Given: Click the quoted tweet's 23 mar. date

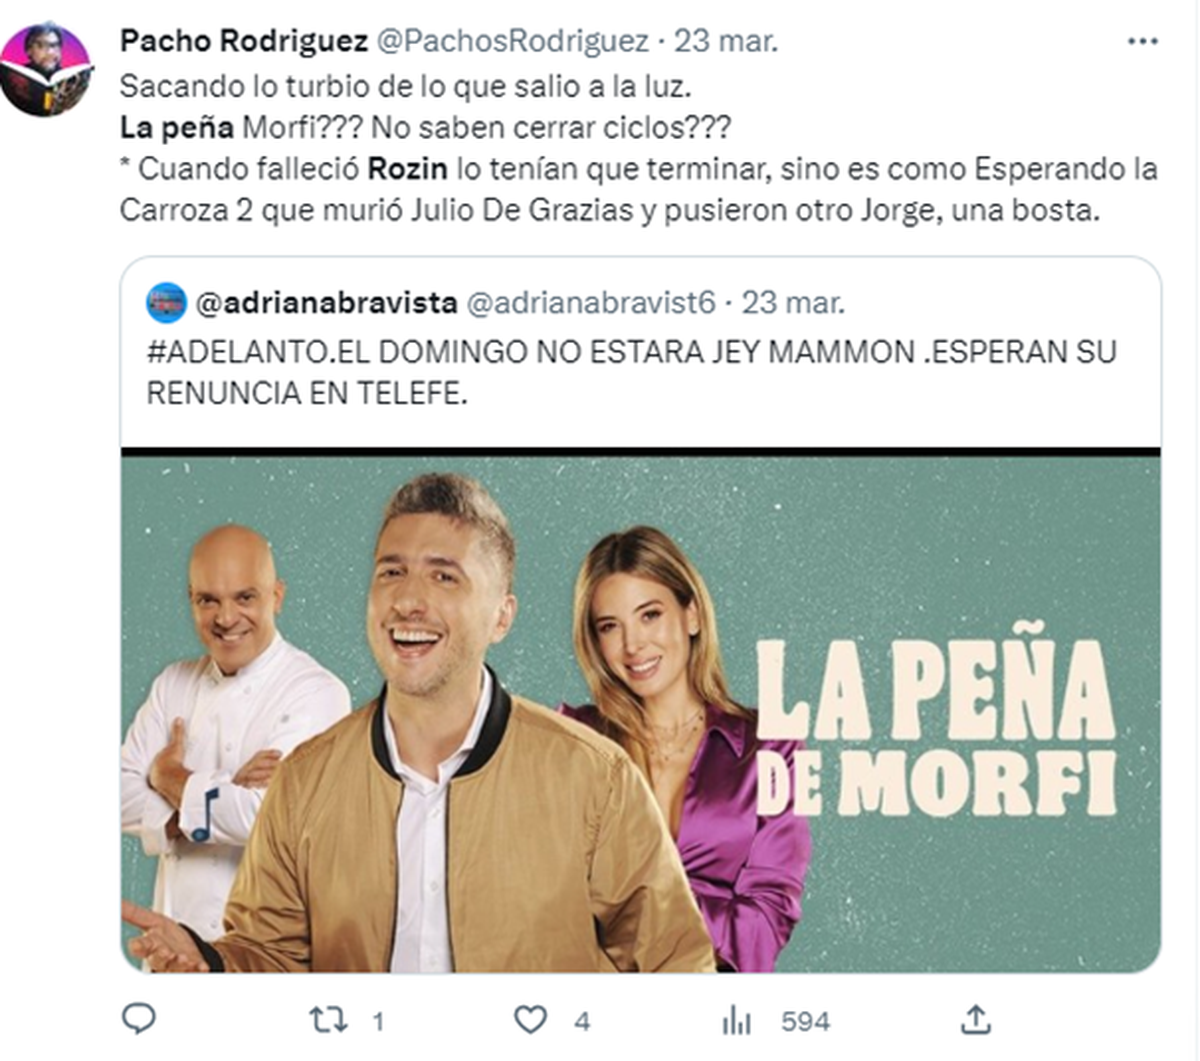Looking at the screenshot, I should (x=793, y=302).
